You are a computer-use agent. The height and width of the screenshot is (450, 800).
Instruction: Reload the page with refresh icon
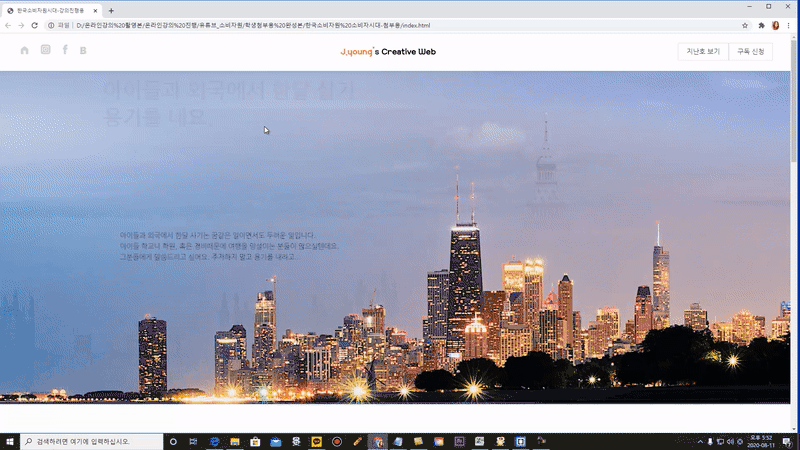[x=35, y=25]
